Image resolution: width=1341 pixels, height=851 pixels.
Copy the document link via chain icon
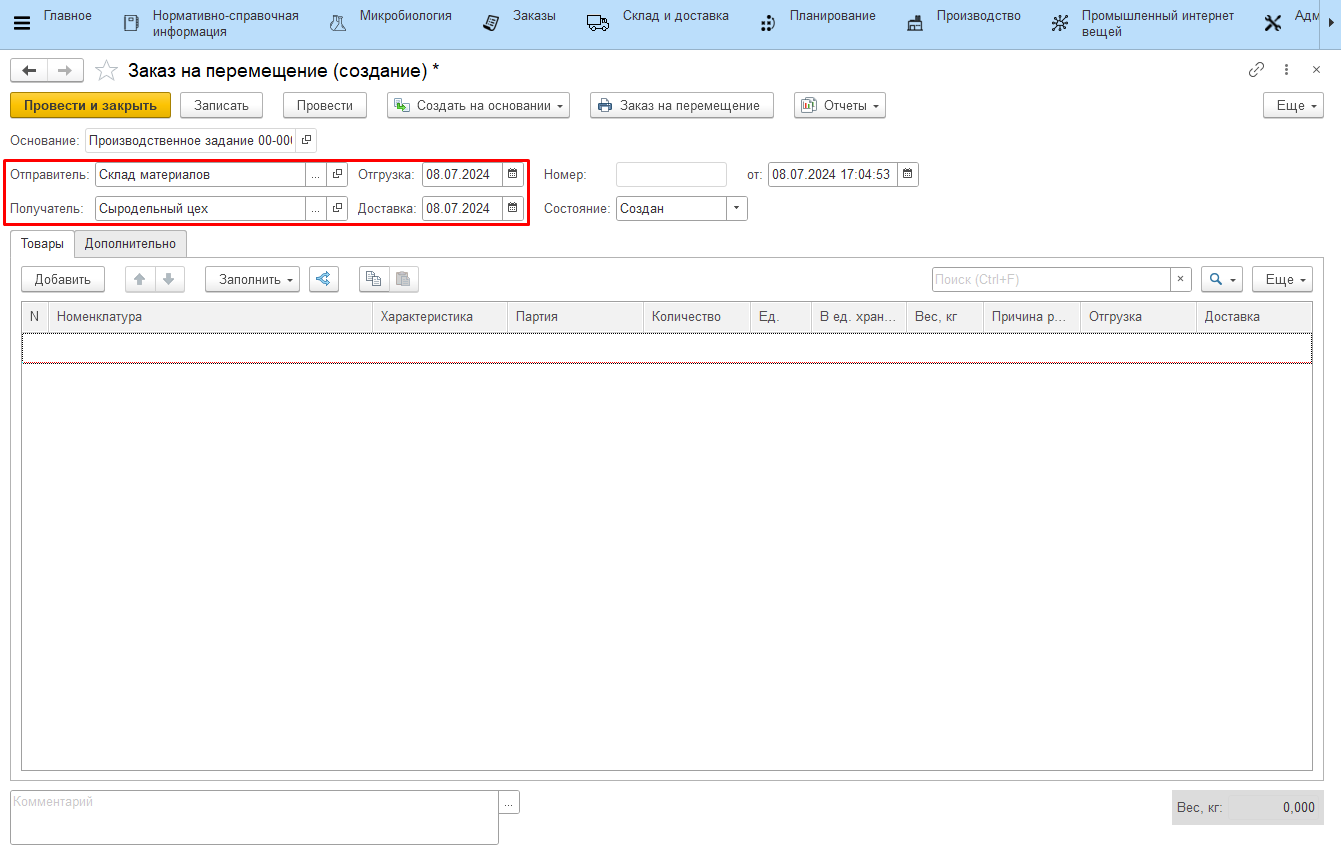pyautogui.click(x=1256, y=70)
